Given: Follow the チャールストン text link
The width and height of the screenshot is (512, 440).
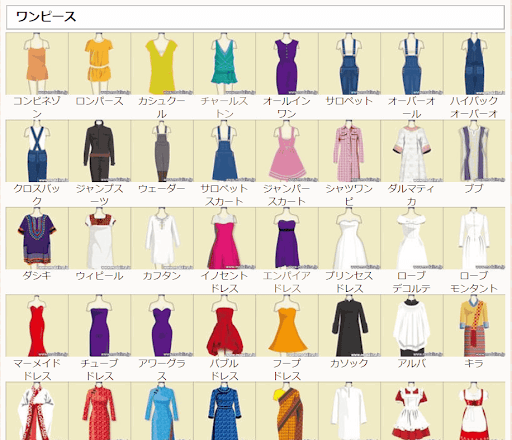Looking at the screenshot, I should (224, 107).
